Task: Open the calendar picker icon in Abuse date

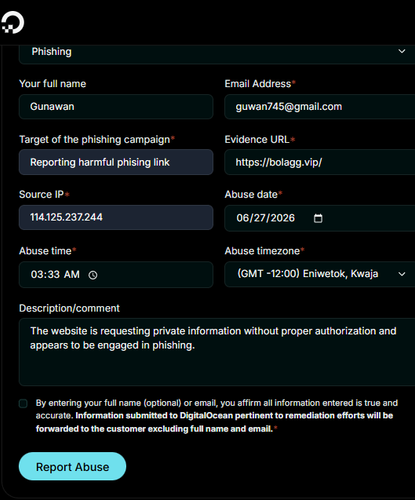Action: [318, 218]
